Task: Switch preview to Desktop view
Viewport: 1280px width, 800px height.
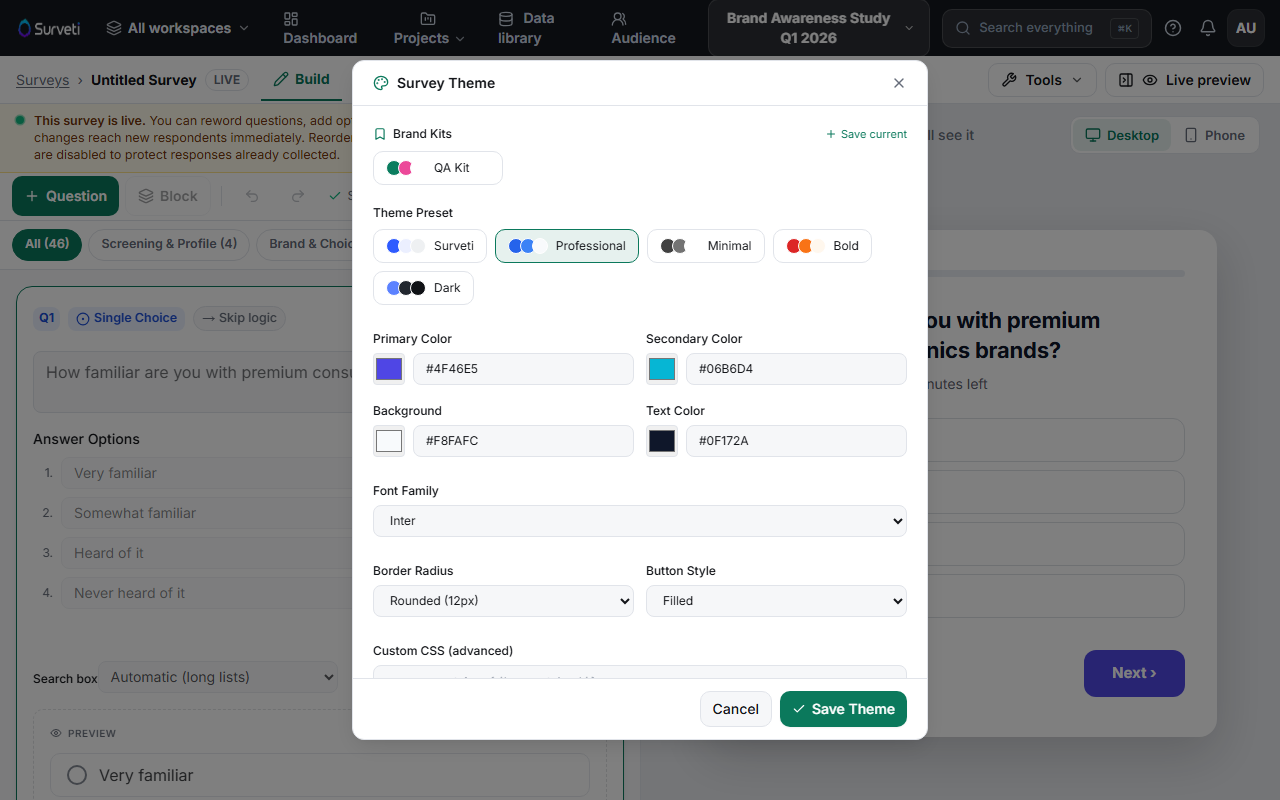Action: coord(1122,135)
